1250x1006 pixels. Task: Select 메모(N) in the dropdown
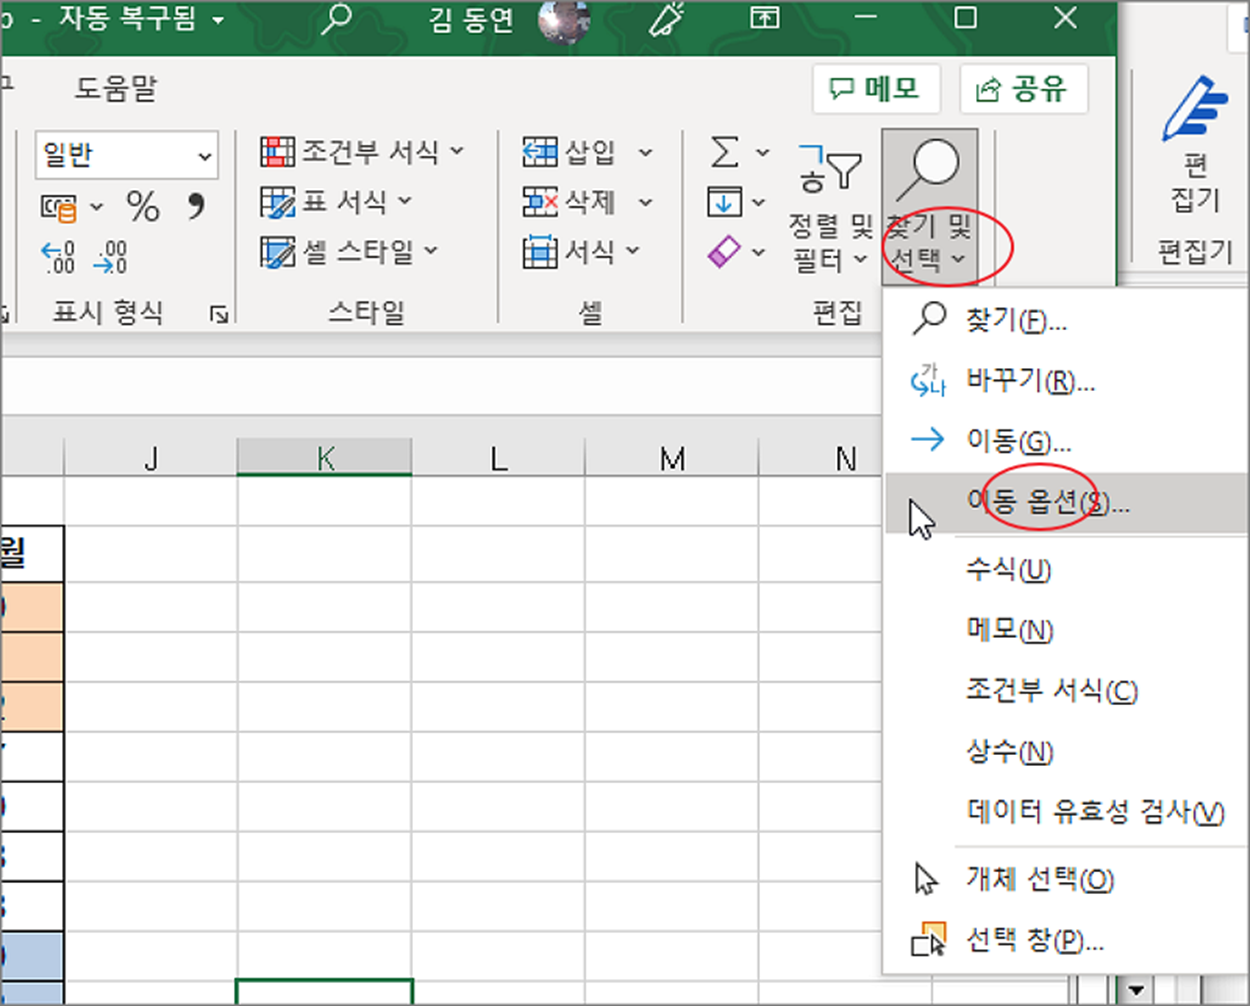click(1066, 630)
